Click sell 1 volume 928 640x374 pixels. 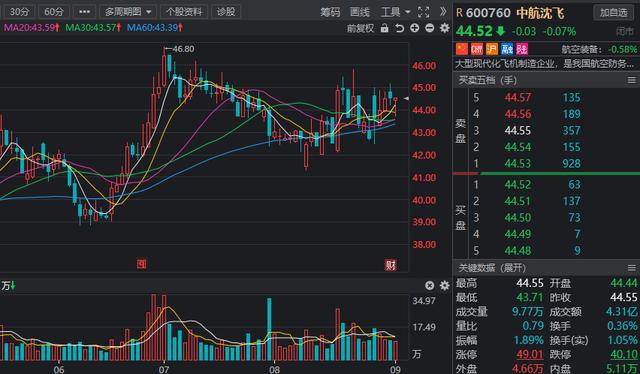click(571, 164)
